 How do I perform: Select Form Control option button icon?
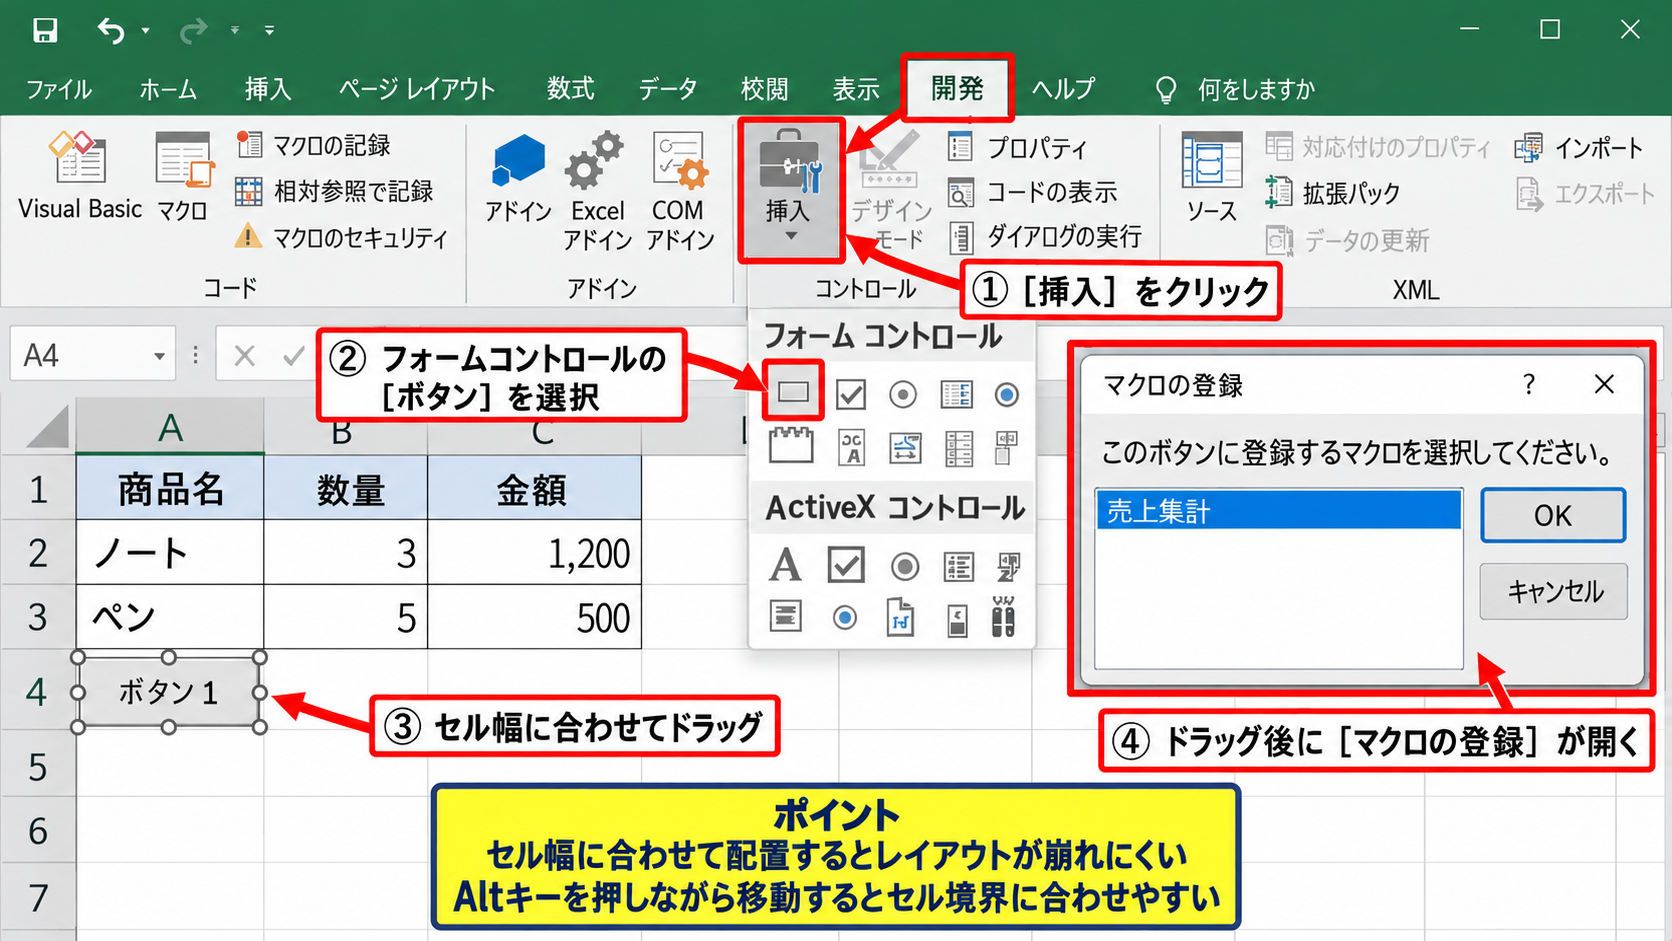(903, 395)
